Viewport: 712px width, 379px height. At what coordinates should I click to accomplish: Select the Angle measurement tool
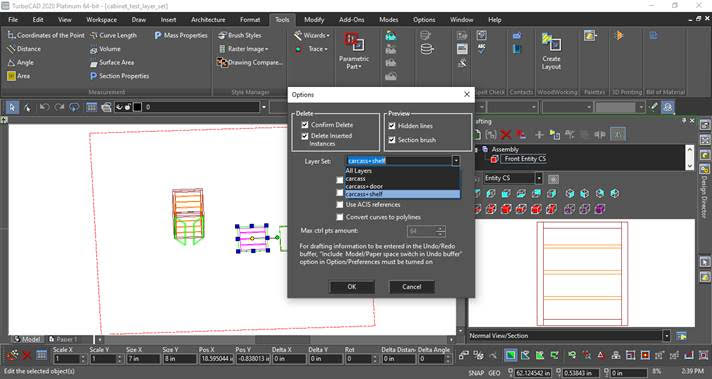(x=20, y=63)
